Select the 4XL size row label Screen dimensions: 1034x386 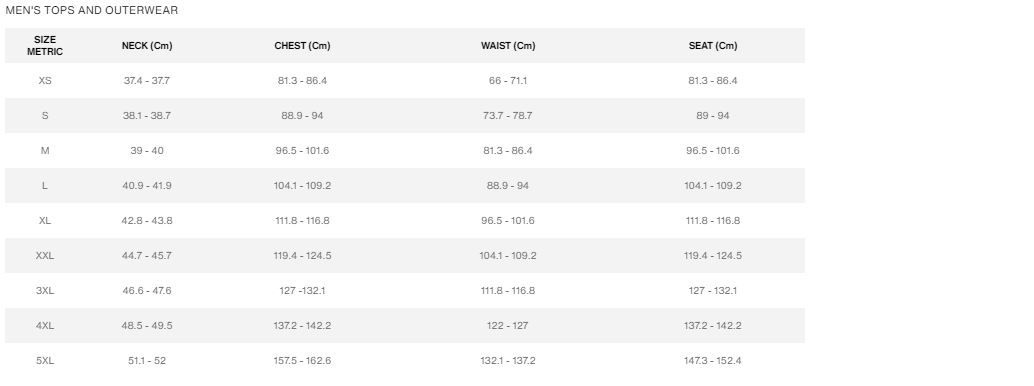(45, 325)
